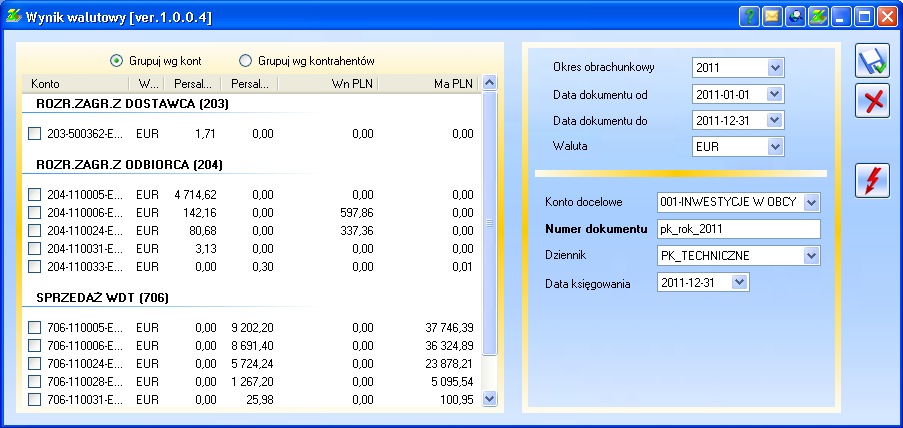Click into the 'Numer dokumentu' text field
Image resolution: width=903 pixels, height=428 pixels.
pyautogui.click(x=738, y=229)
